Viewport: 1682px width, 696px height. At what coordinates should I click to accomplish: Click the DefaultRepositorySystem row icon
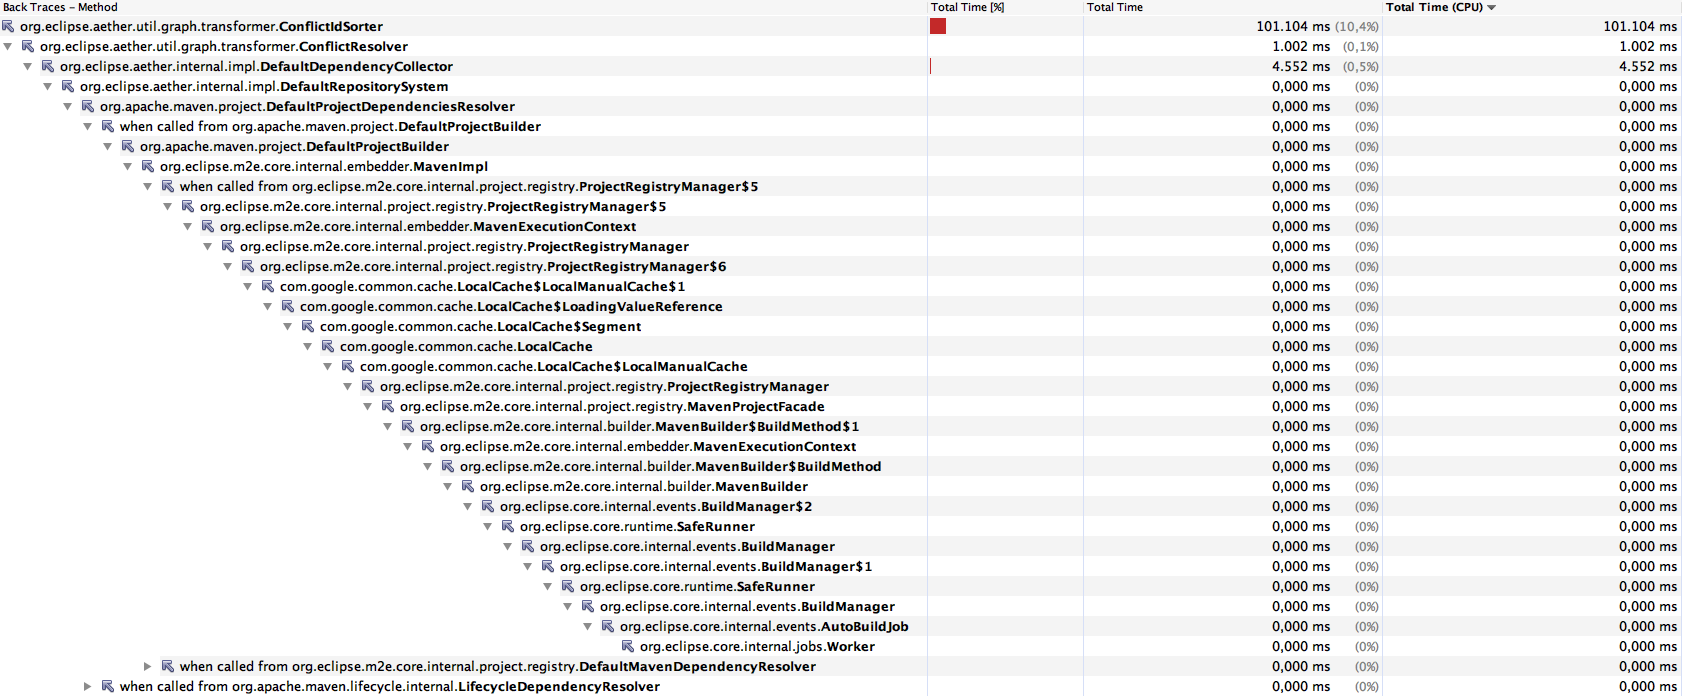68,86
